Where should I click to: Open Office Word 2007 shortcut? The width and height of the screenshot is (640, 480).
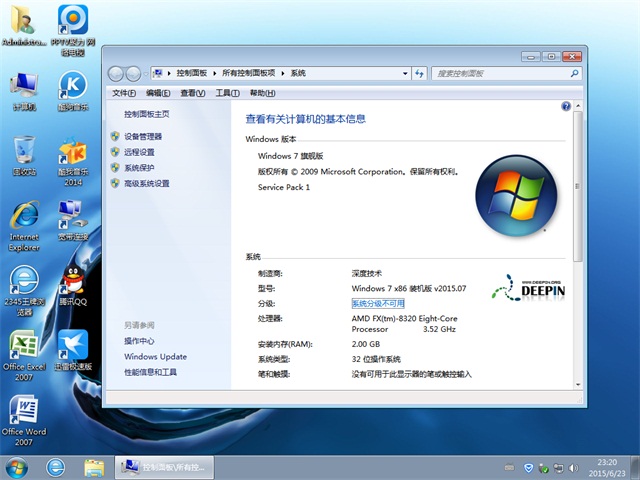pyautogui.click(x=24, y=420)
